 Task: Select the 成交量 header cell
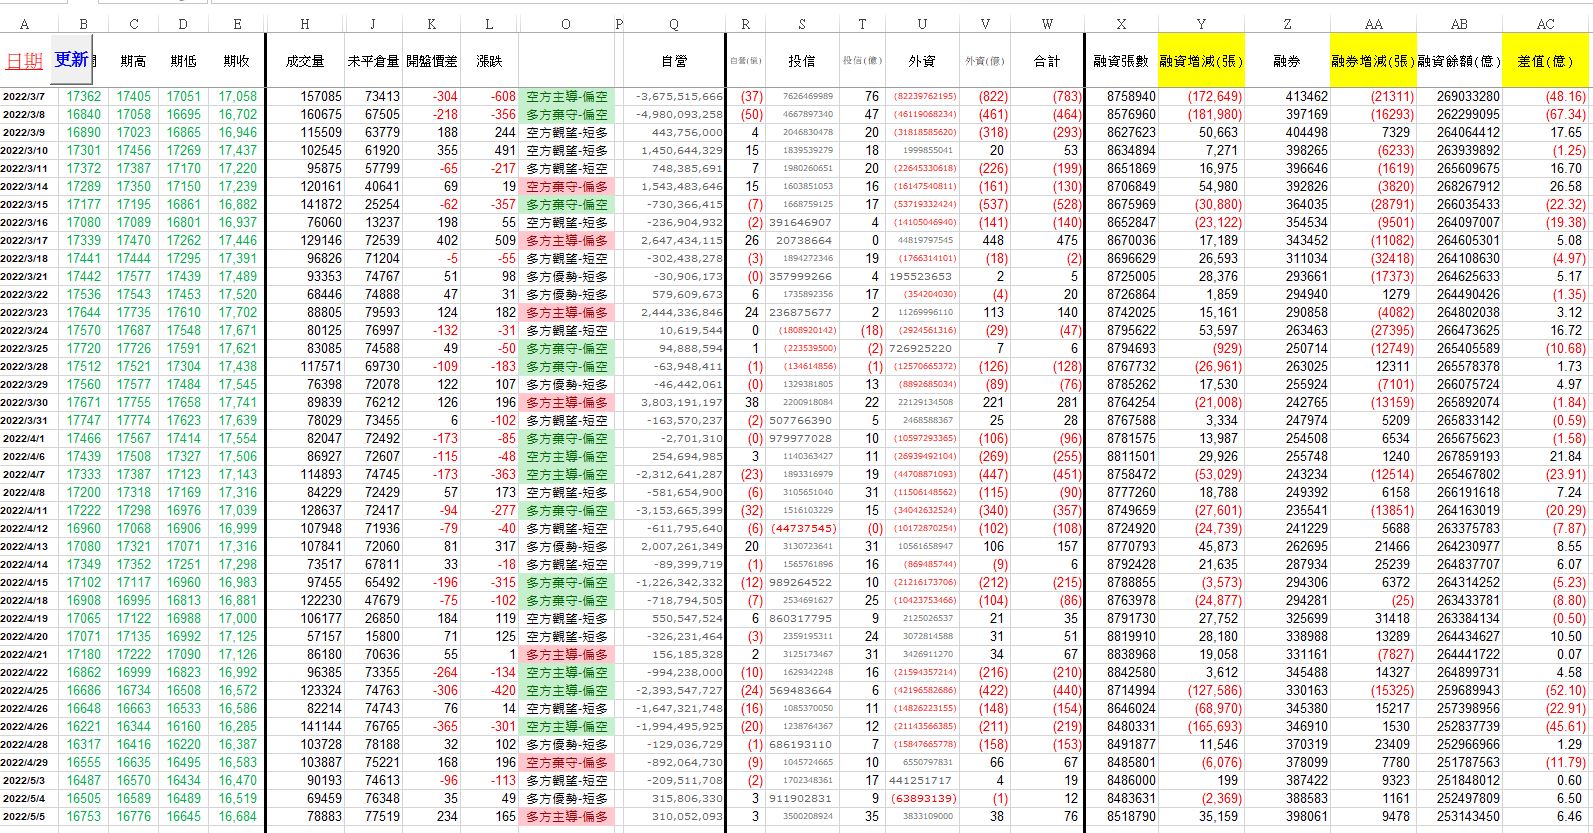[305, 61]
